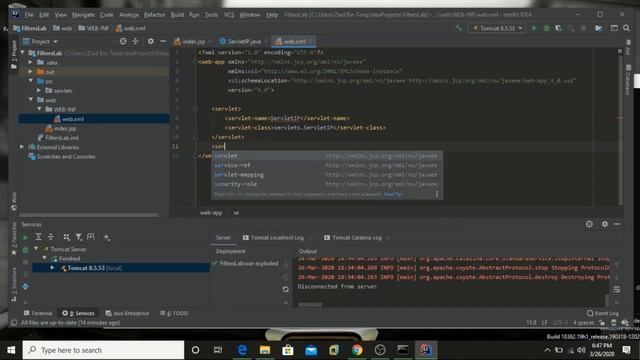Open the Tomcat 8.5.53 run configuration dropdown

click(497, 28)
